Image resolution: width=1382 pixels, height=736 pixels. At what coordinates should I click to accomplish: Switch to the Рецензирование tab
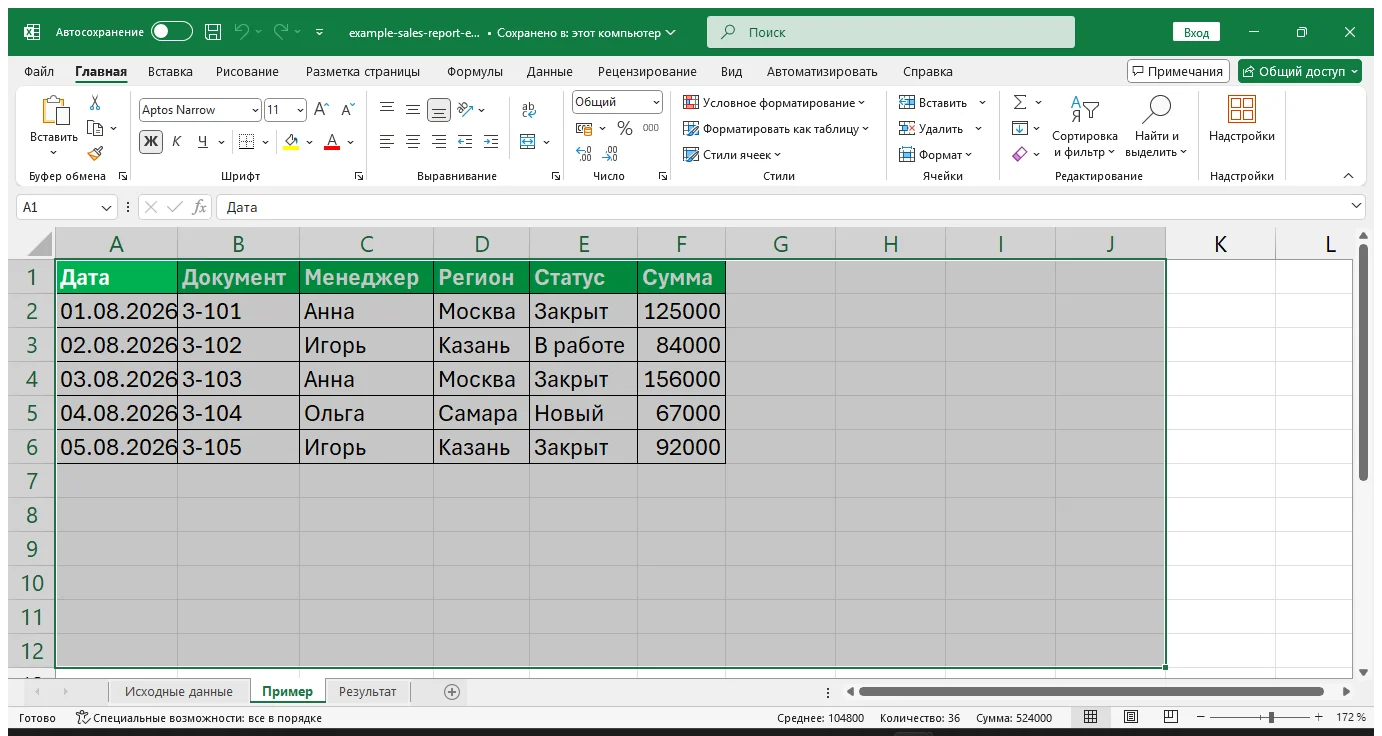(647, 71)
